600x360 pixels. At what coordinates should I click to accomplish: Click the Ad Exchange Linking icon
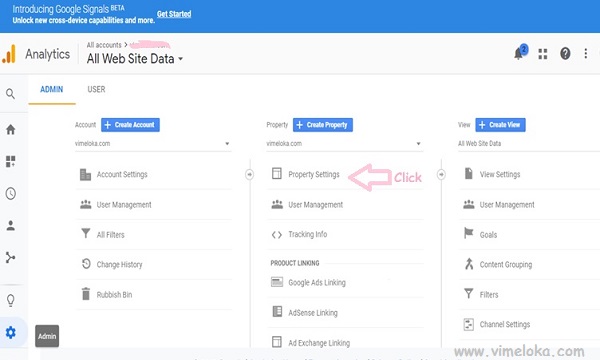277,342
